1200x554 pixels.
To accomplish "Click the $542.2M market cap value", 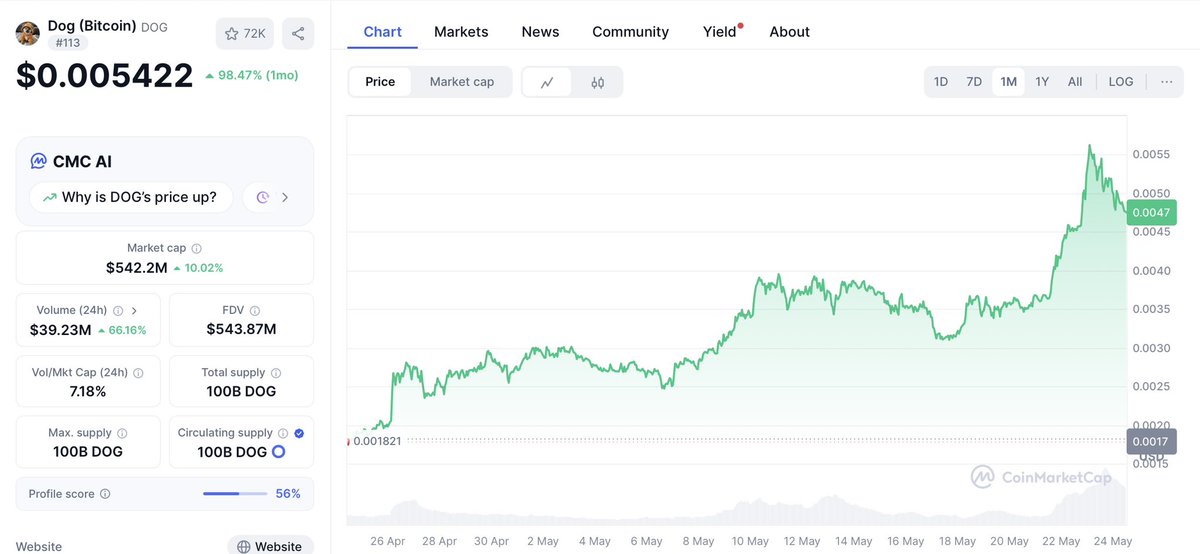I will click(136, 268).
